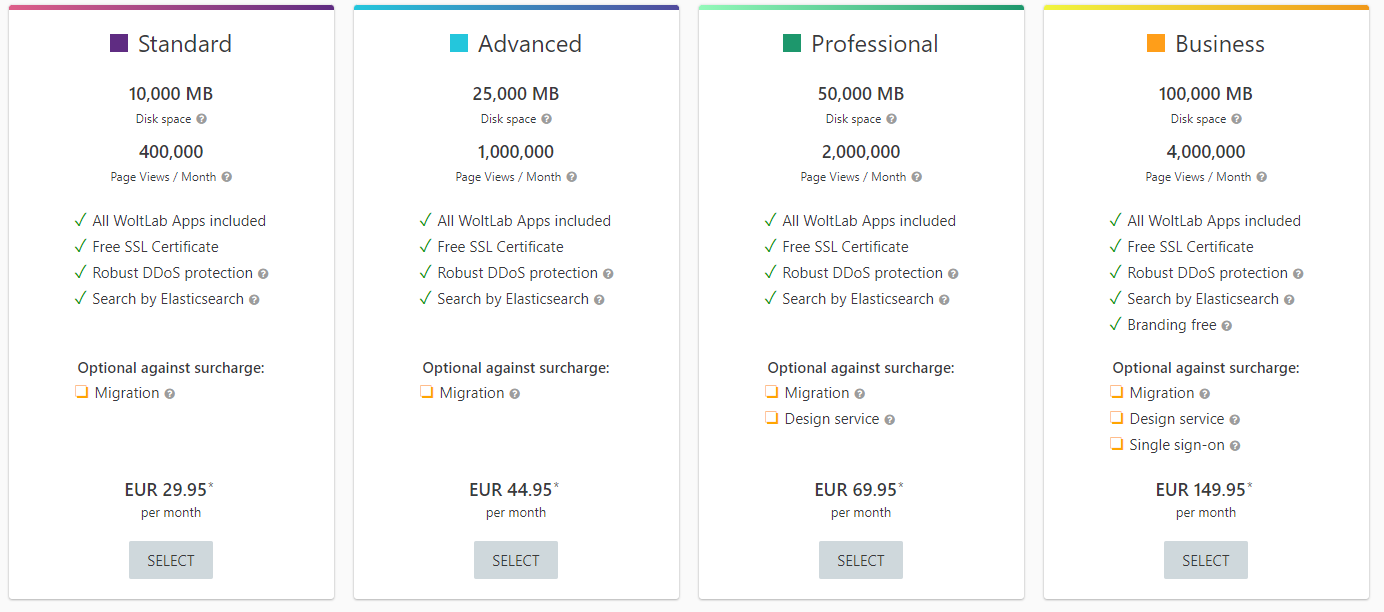
Task: Open DDoS protection help in Professional plan
Action: (953, 274)
